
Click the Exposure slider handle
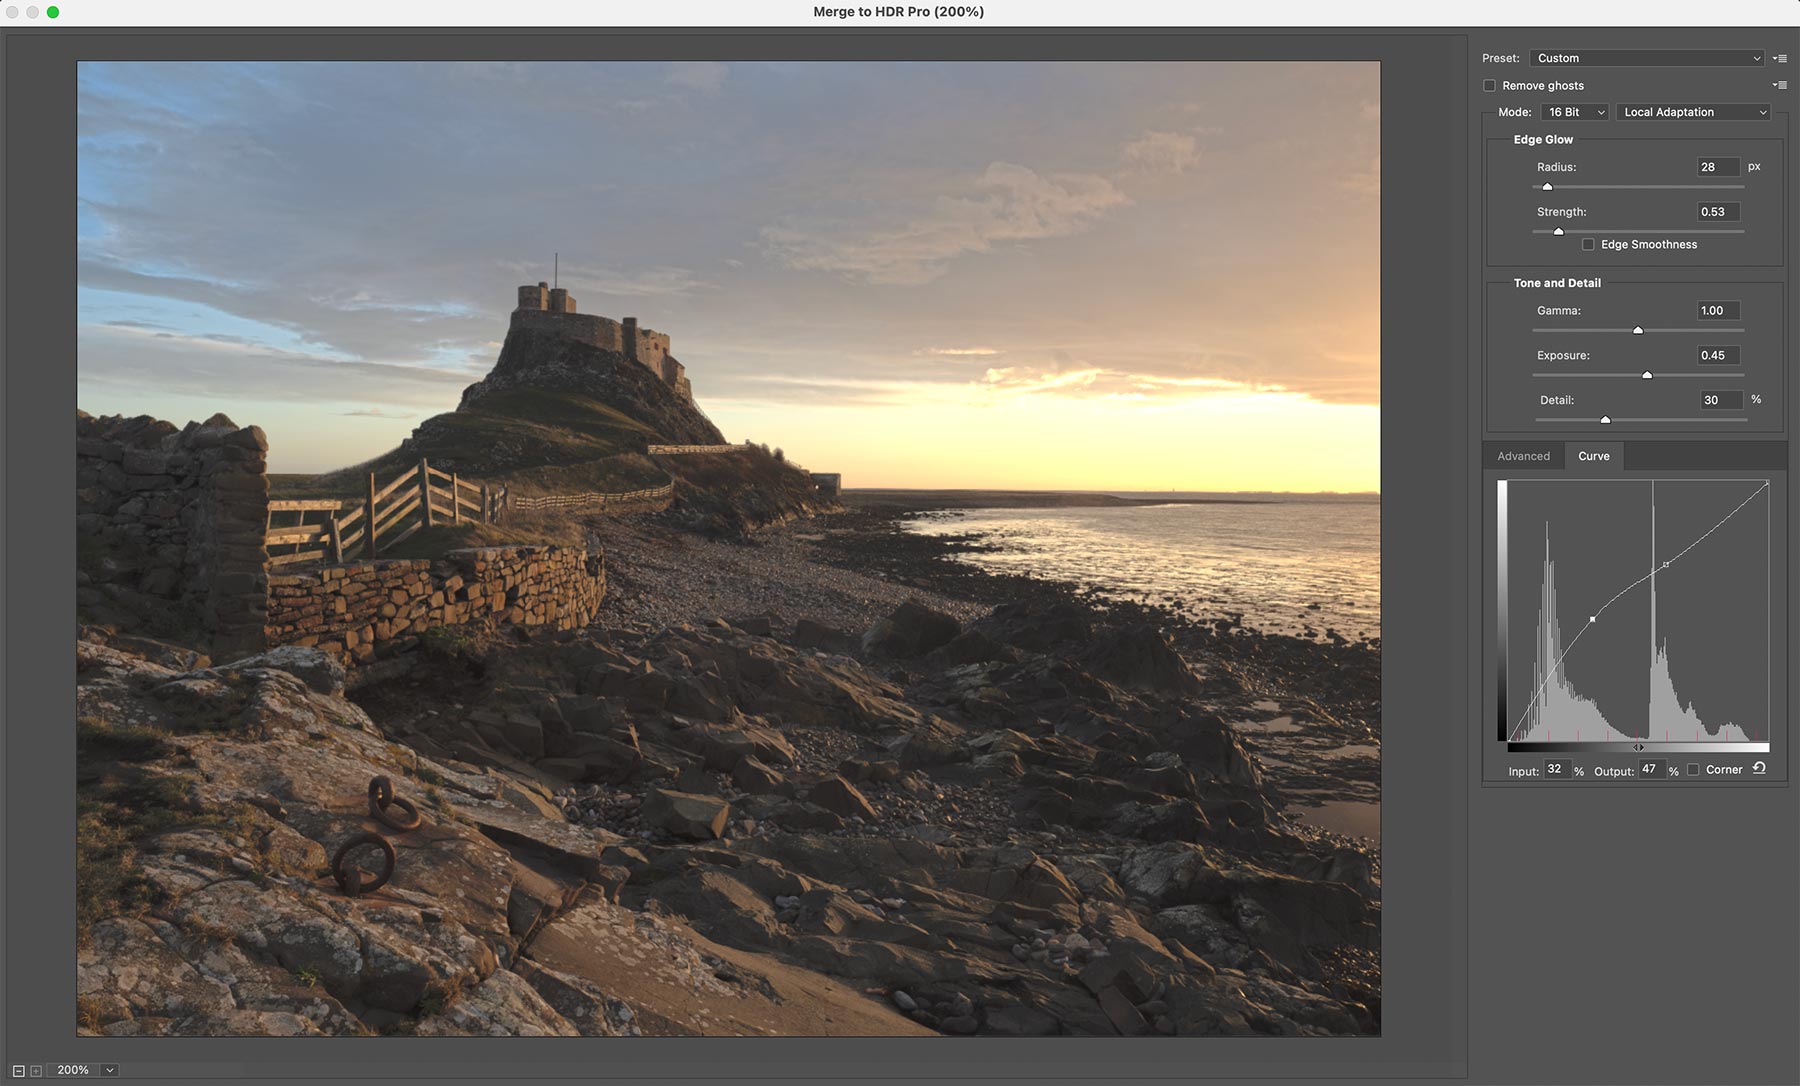coord(1647,375)
